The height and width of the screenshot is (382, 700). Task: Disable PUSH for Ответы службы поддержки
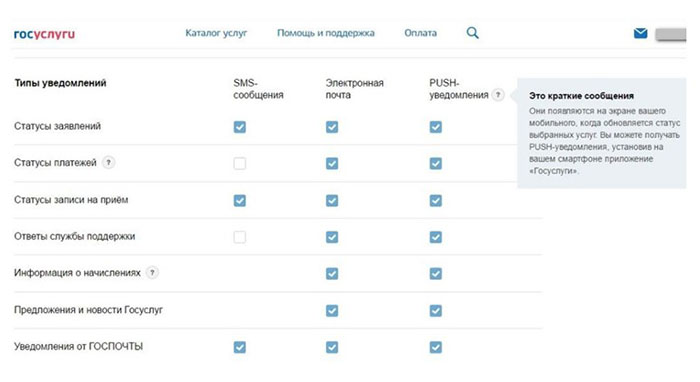click(x=436, y=237)
